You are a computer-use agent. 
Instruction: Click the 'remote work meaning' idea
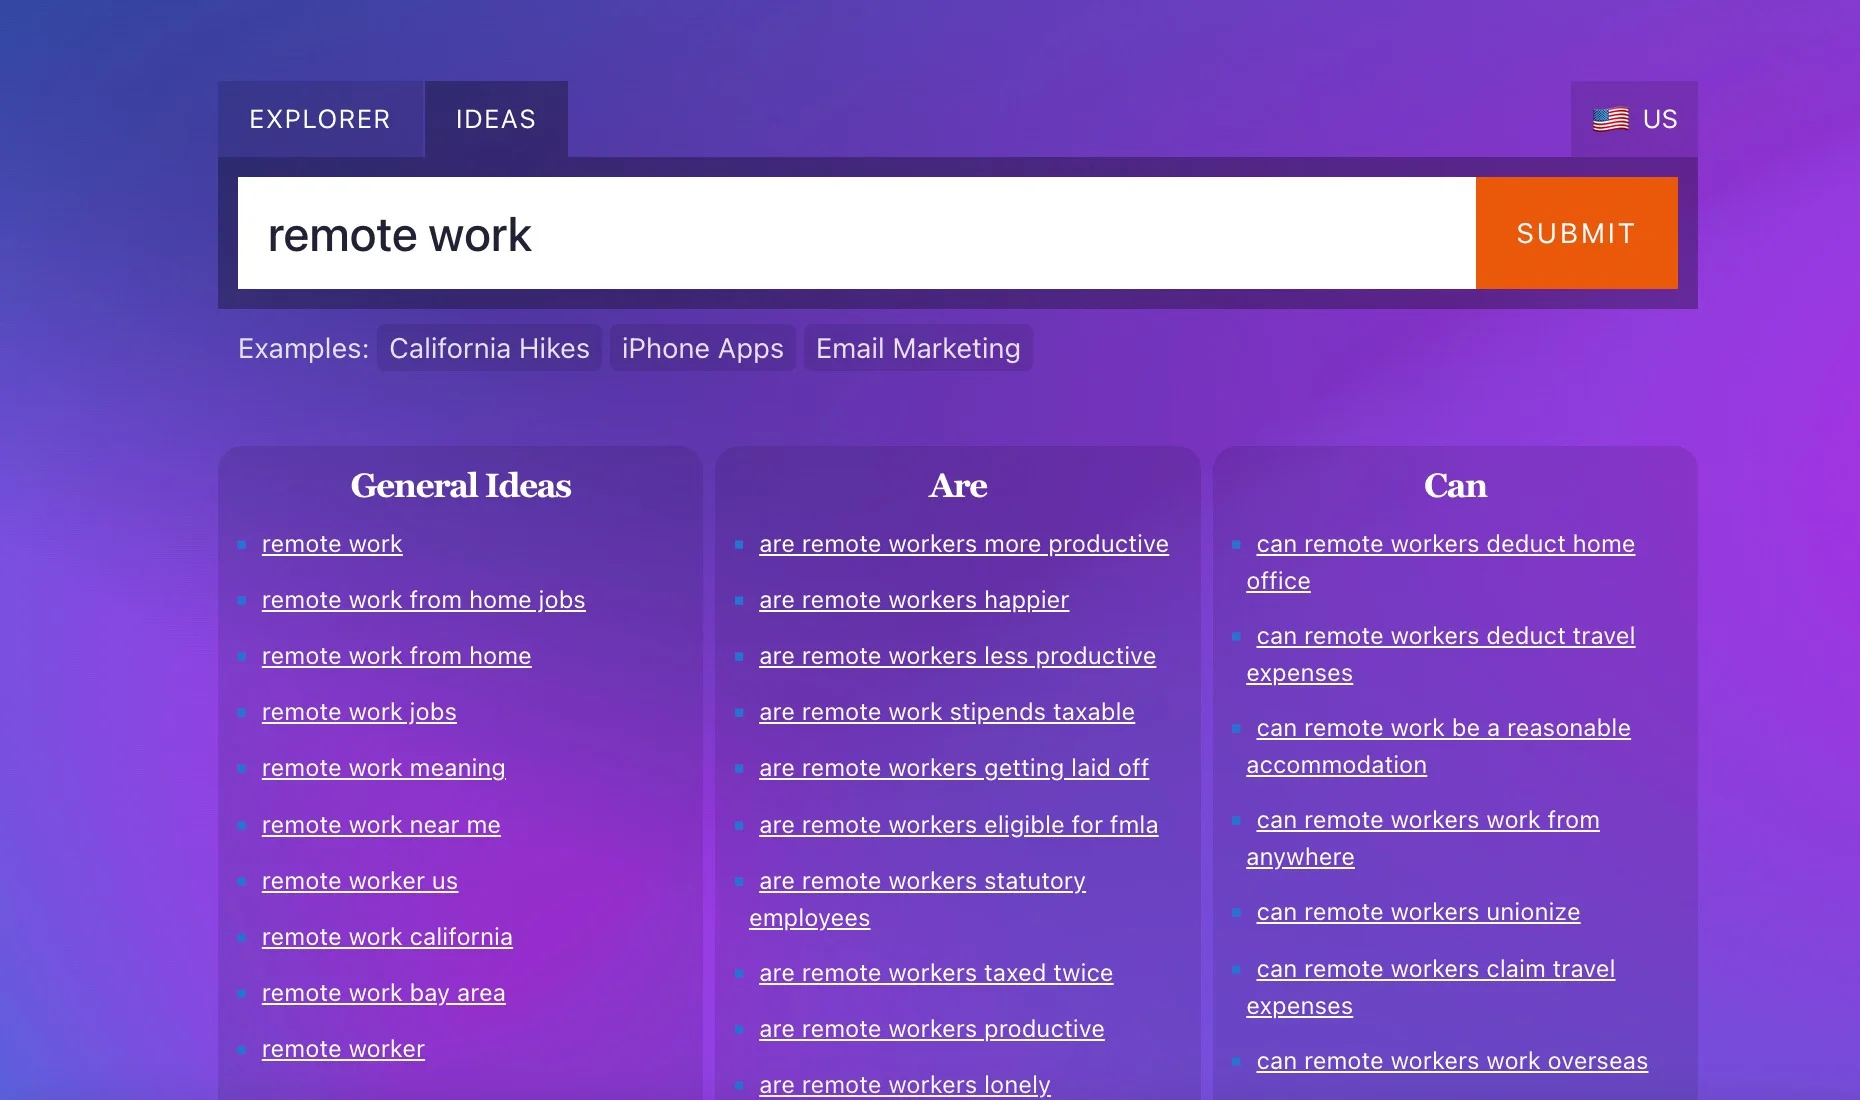click(383, 768)
